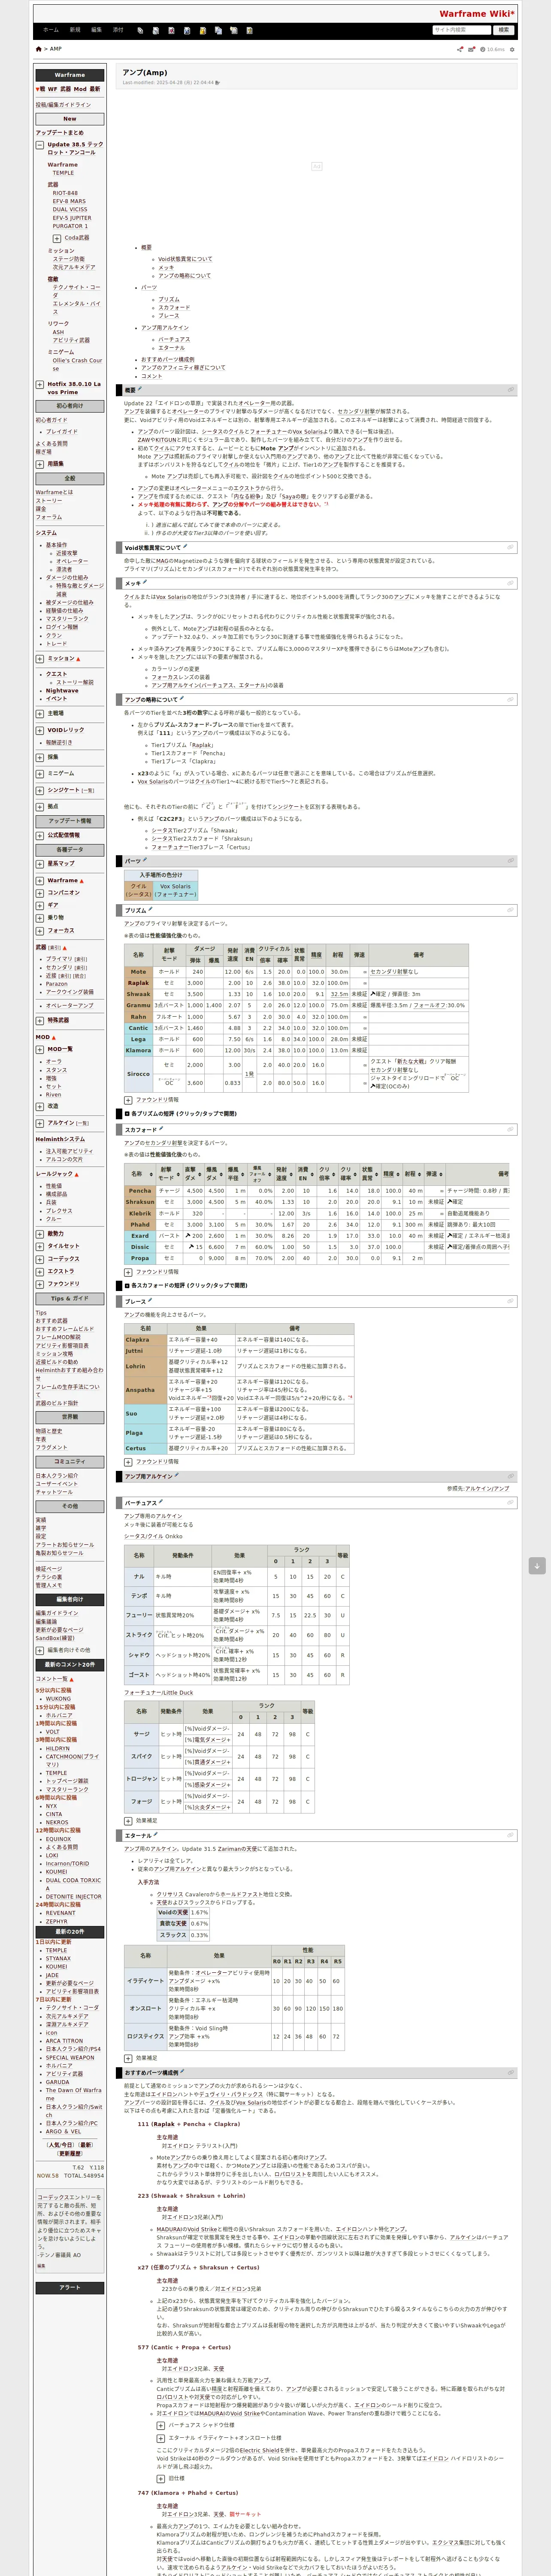Expand the 星系マップ sidebar section

40,863
